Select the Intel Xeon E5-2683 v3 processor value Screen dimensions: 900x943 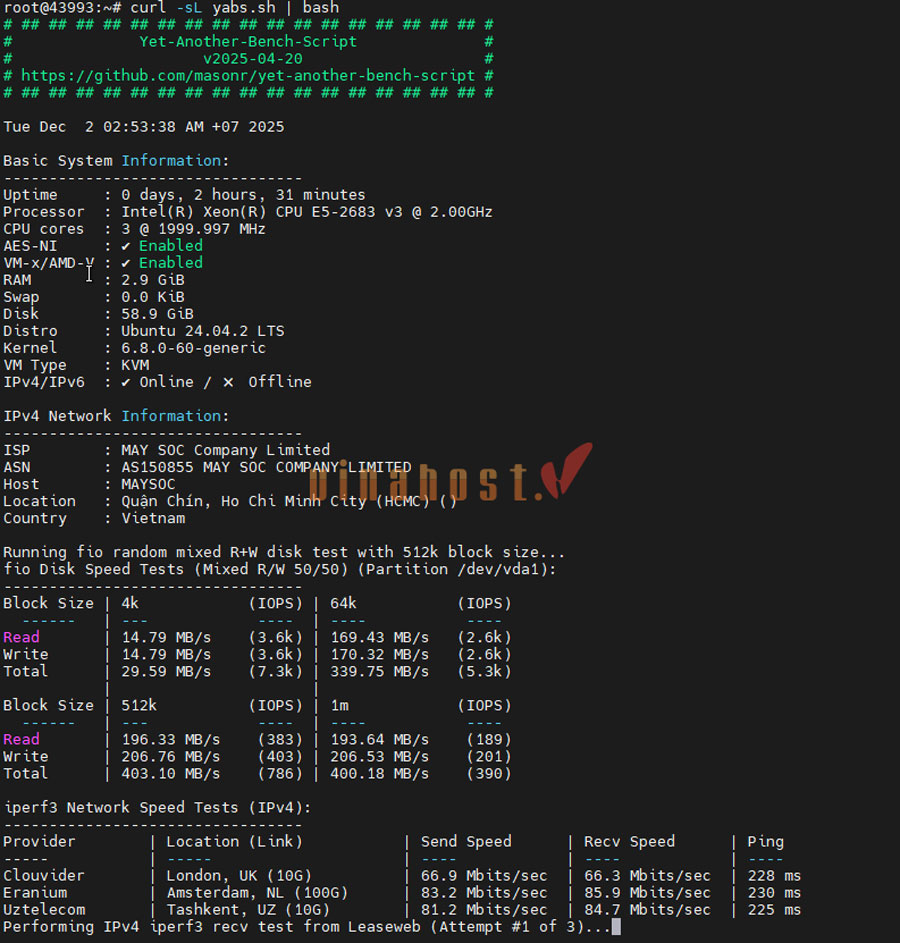(306, 212)
